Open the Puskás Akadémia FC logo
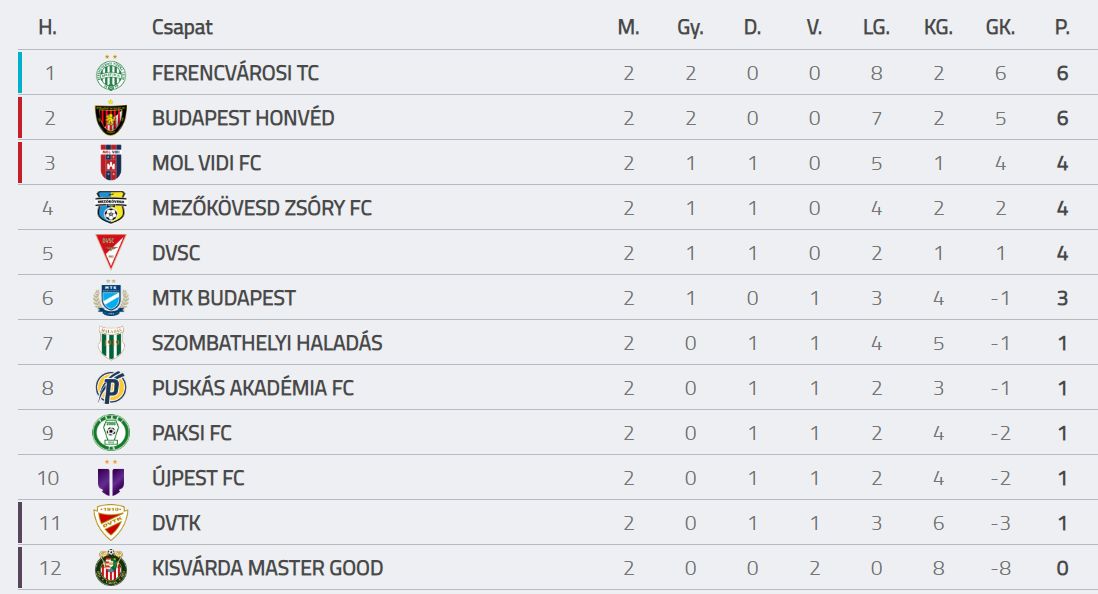The height and width of the screenshot is (594, 1098). (111, 387)
